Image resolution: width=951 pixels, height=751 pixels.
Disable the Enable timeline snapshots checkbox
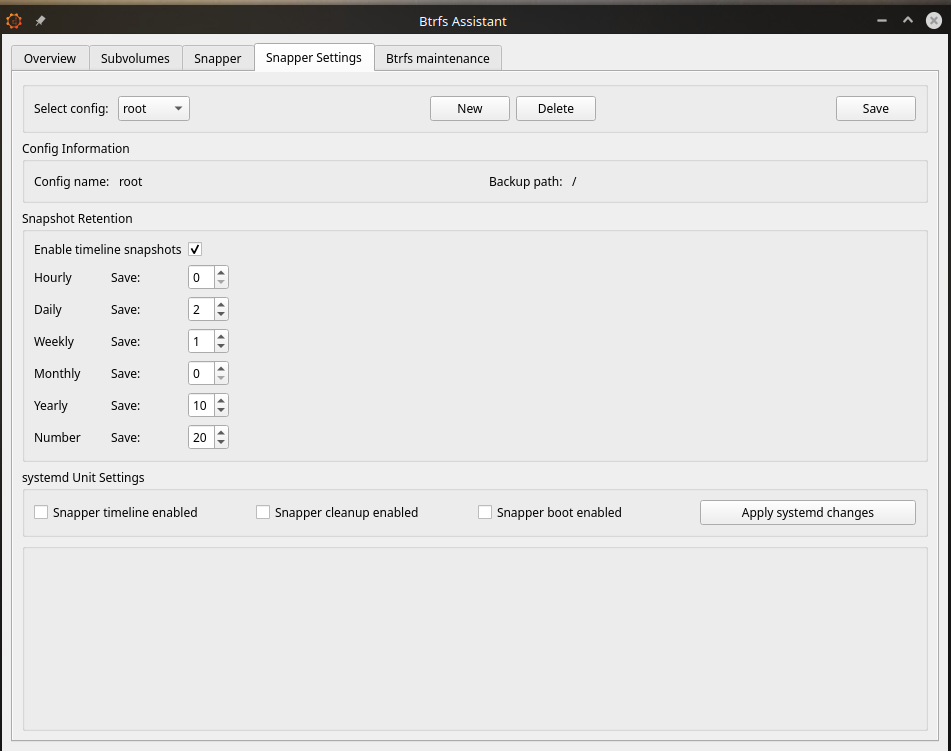195,249
